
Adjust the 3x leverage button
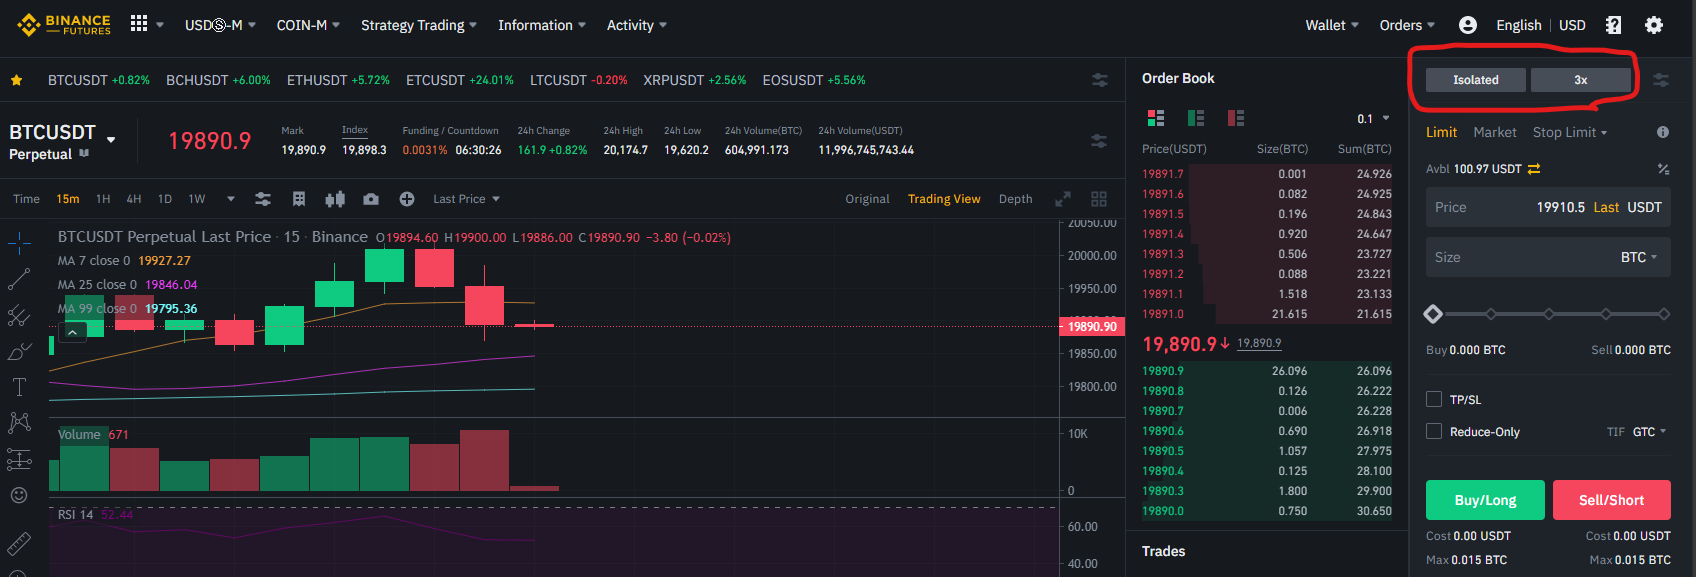tap(1581, 80)
